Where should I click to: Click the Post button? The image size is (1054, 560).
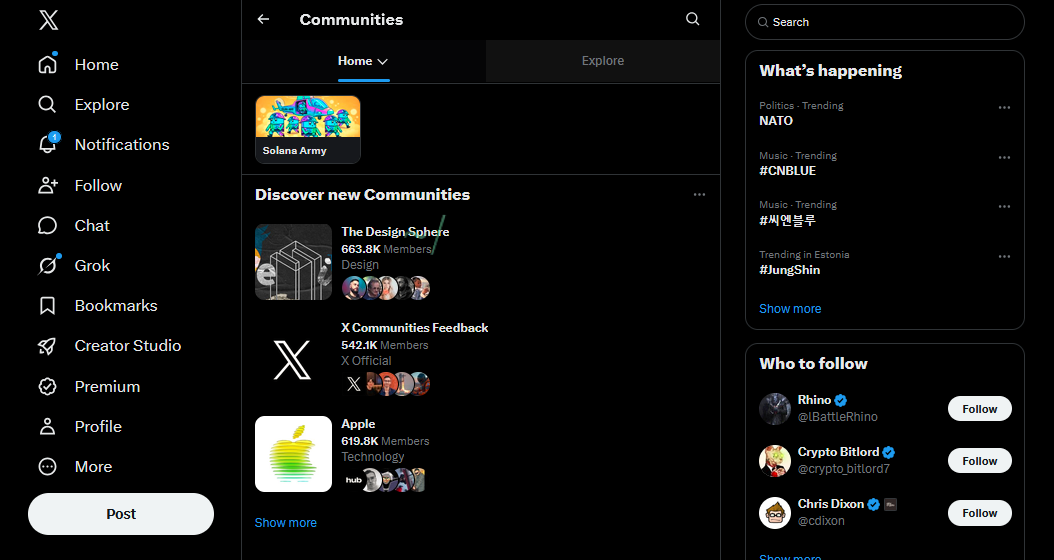click(121, 514)
